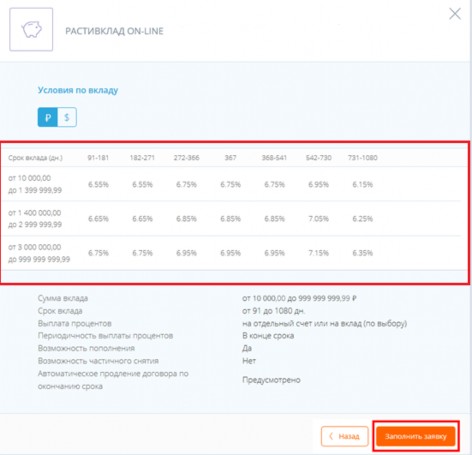Click the Условия по вкладу heading

78,90
